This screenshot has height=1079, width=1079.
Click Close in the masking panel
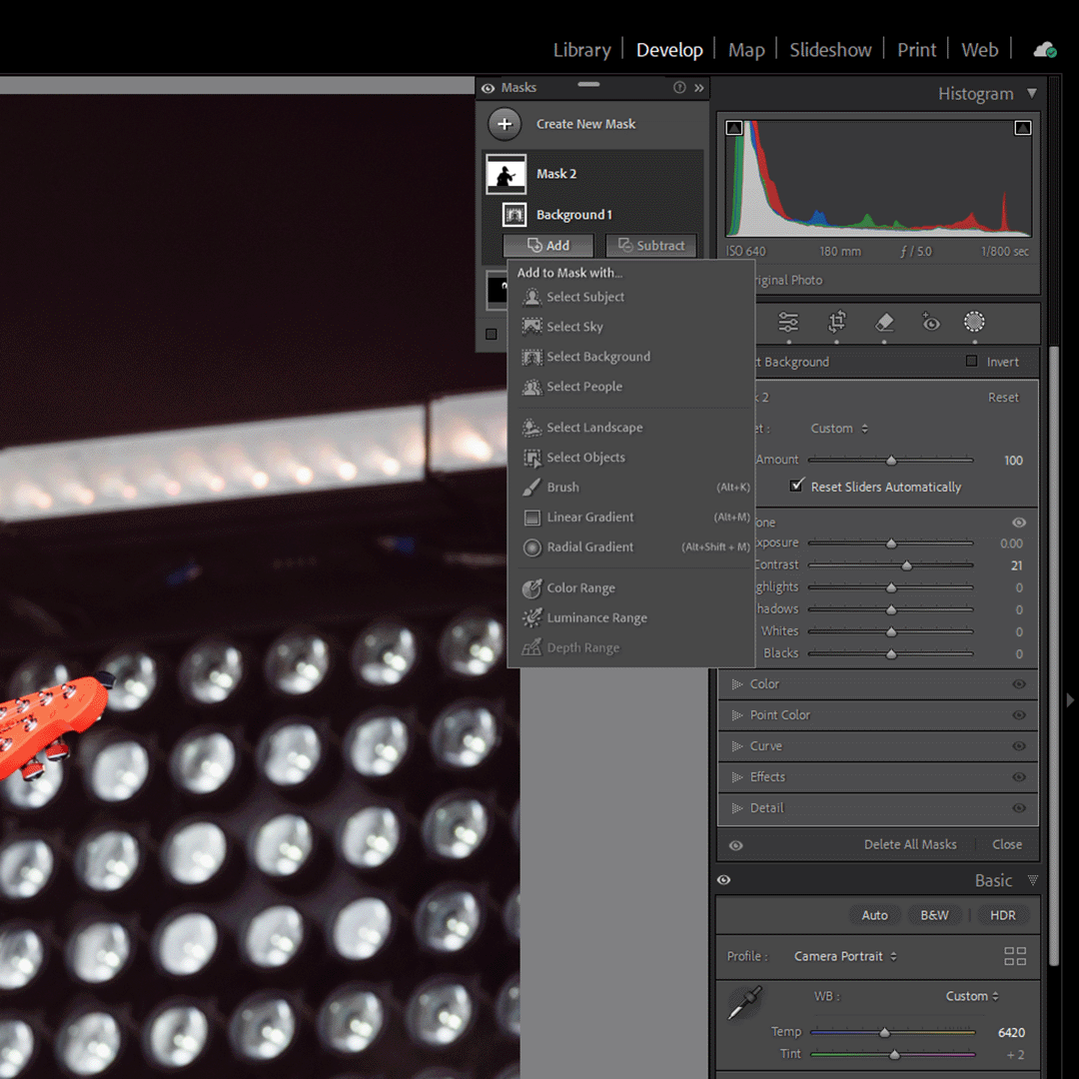click(x=1007, y=844)
